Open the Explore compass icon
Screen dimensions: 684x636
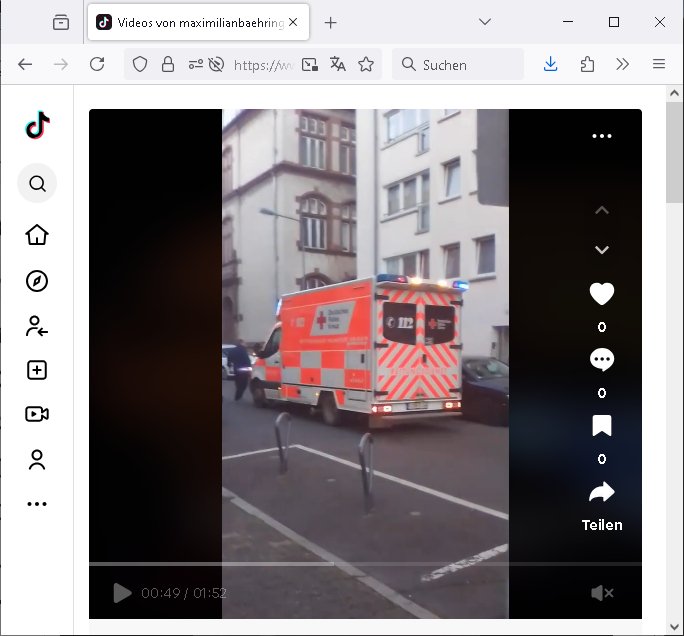click(37, 281)
